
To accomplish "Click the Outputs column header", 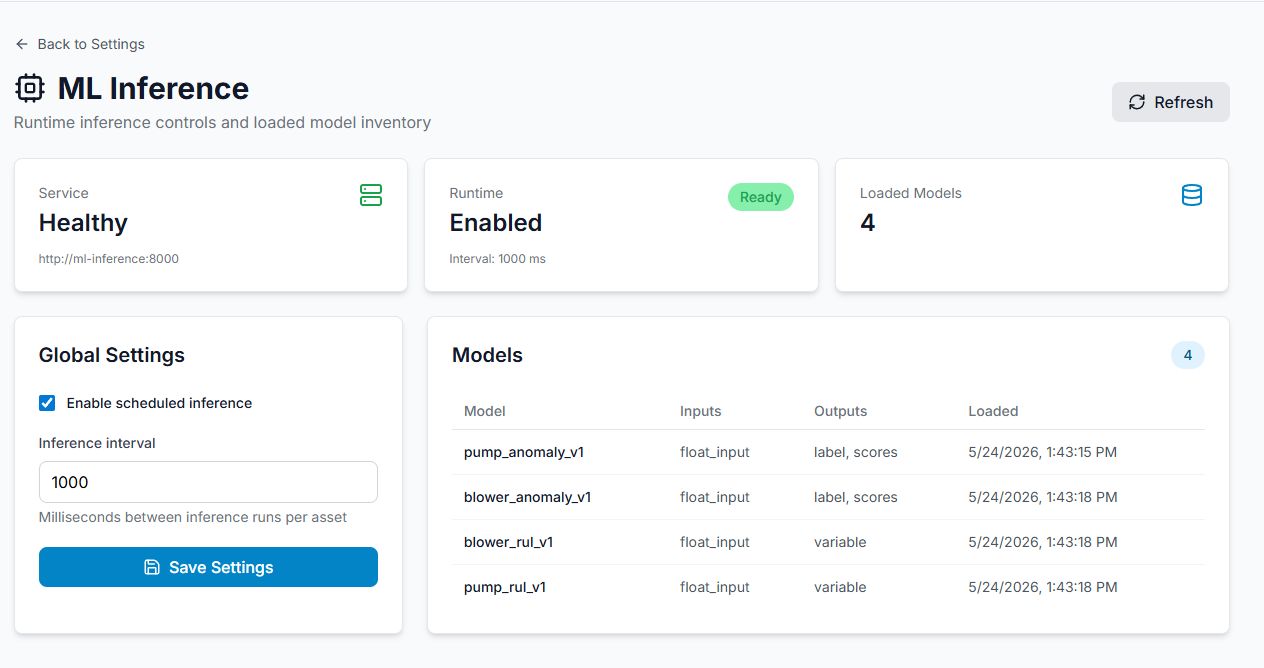I will coord(841,411).
